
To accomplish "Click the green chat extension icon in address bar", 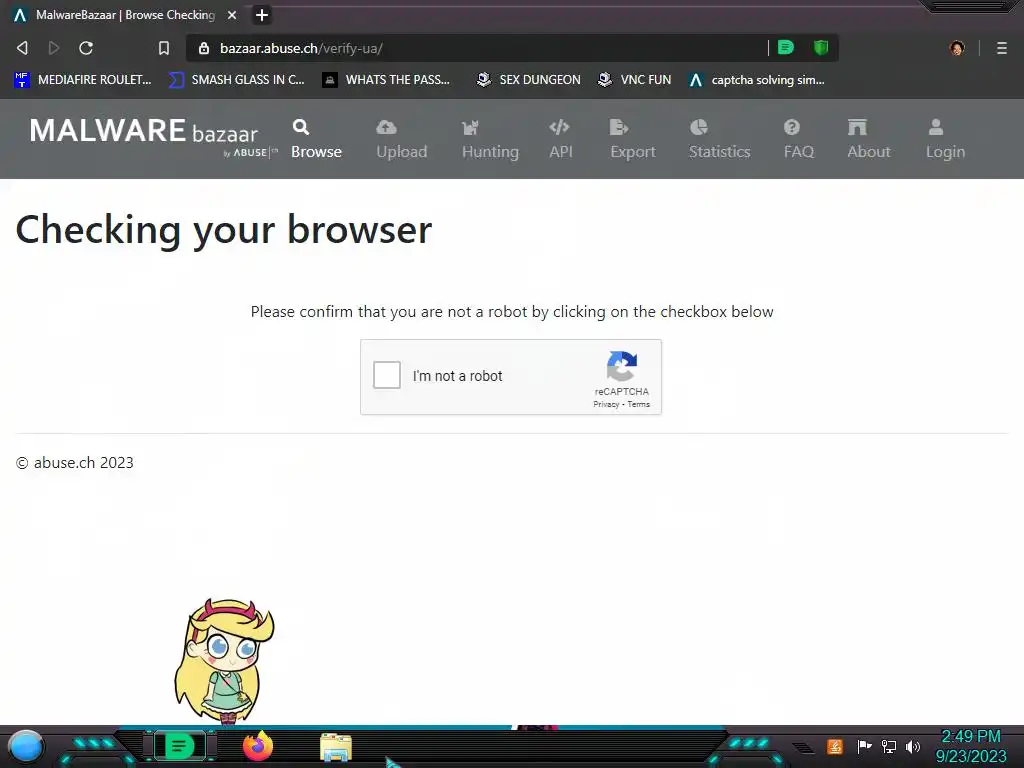I will coord(786,48).
